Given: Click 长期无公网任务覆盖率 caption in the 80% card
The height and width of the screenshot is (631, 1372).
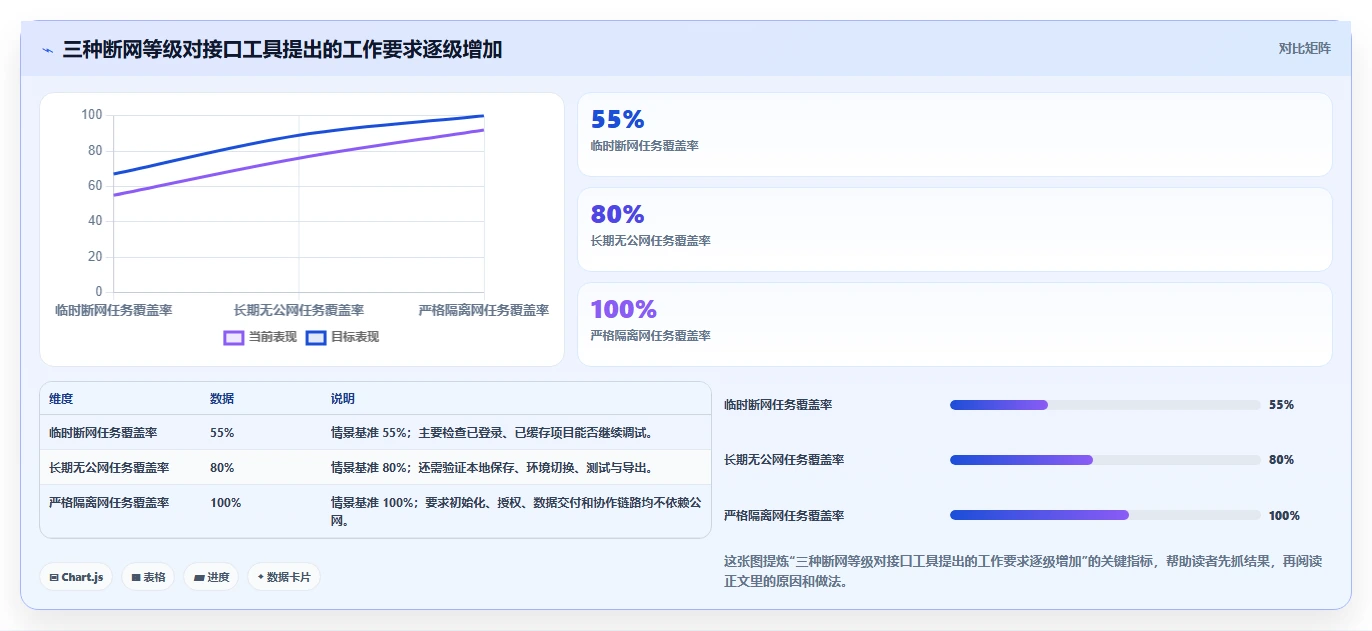Looking at the screenshot, I should tap(651, 241).
